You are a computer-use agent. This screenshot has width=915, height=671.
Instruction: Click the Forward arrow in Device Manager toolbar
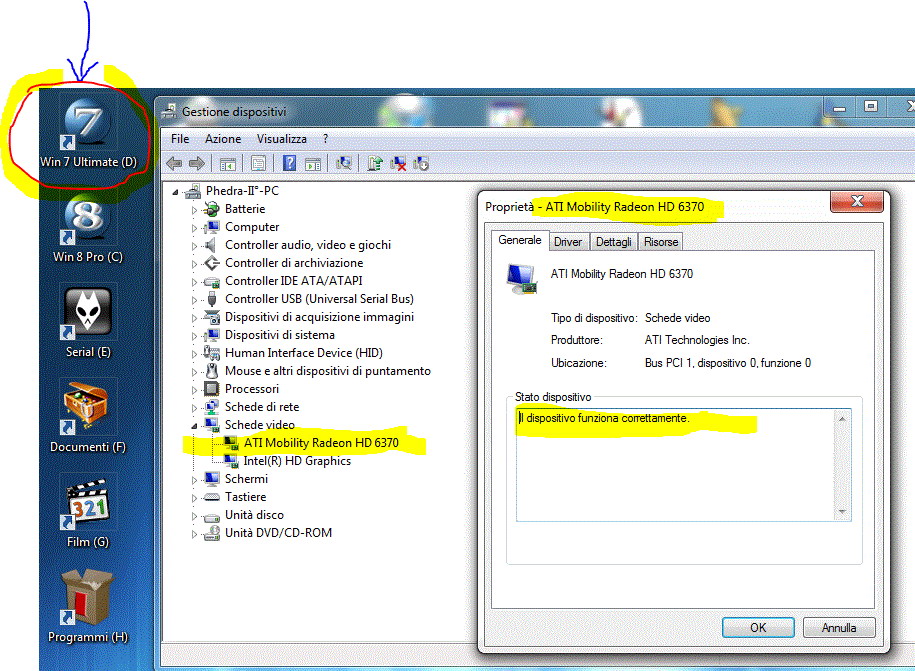[197, 163]
